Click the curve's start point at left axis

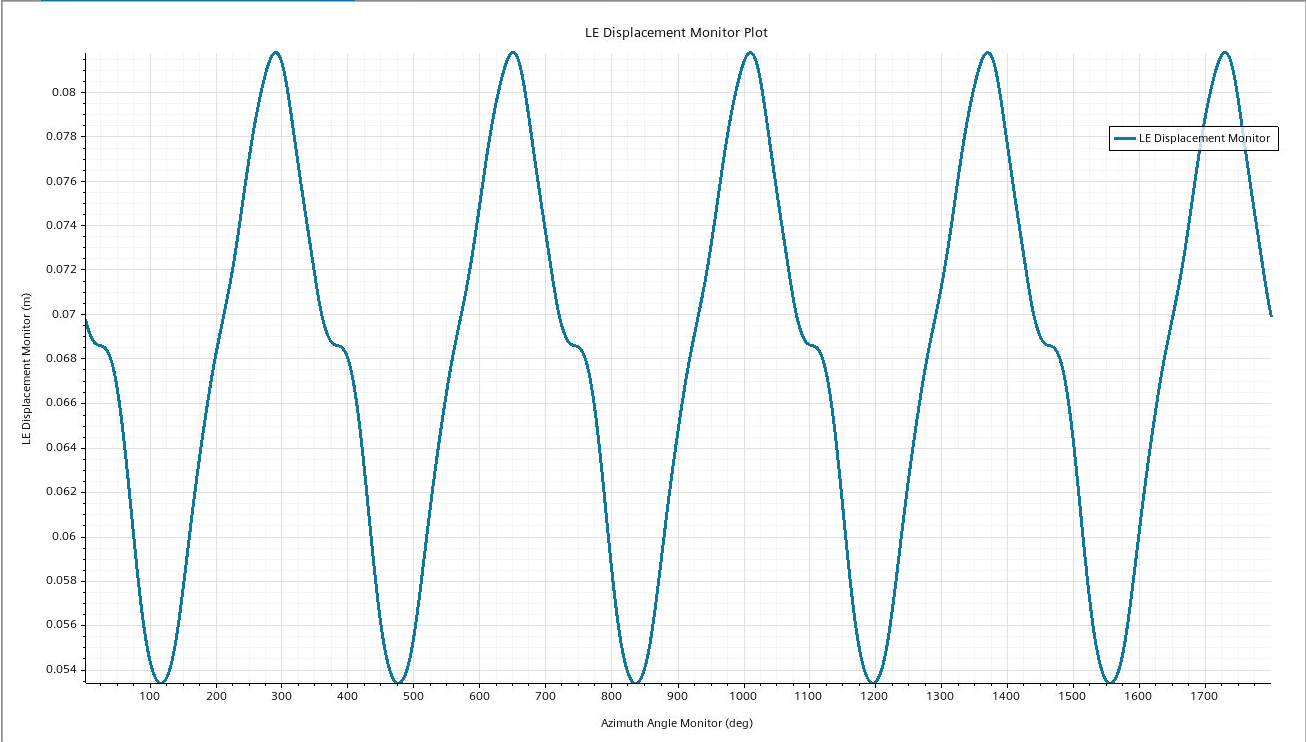tap(86, 319)
